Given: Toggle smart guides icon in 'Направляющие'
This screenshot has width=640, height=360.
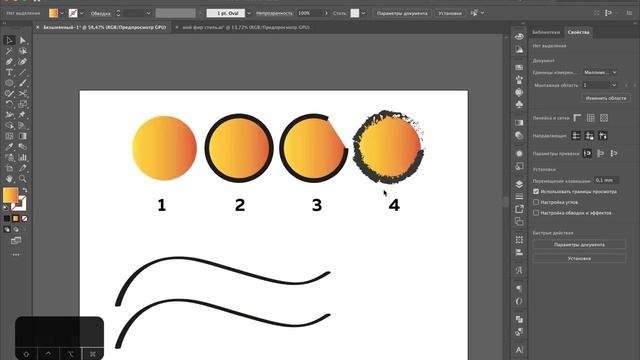Looking at the screenshot, I should click(603, 136).
